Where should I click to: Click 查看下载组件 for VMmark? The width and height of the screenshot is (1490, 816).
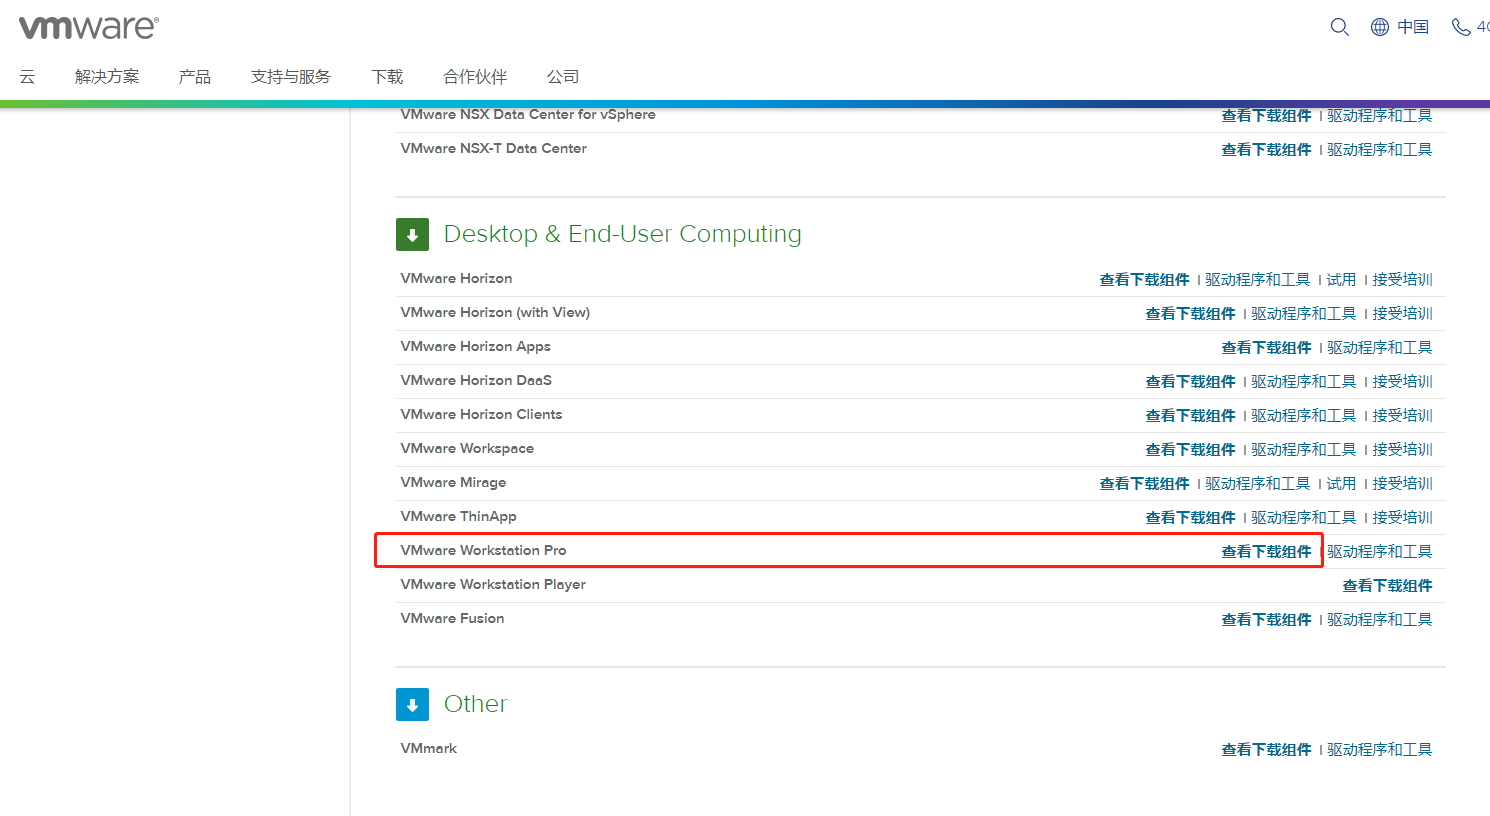pos(1266,749)
